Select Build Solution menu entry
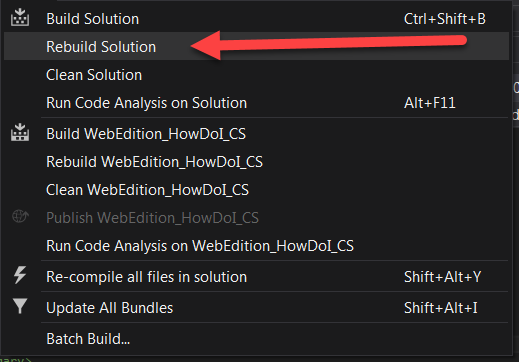 [256, 19]
